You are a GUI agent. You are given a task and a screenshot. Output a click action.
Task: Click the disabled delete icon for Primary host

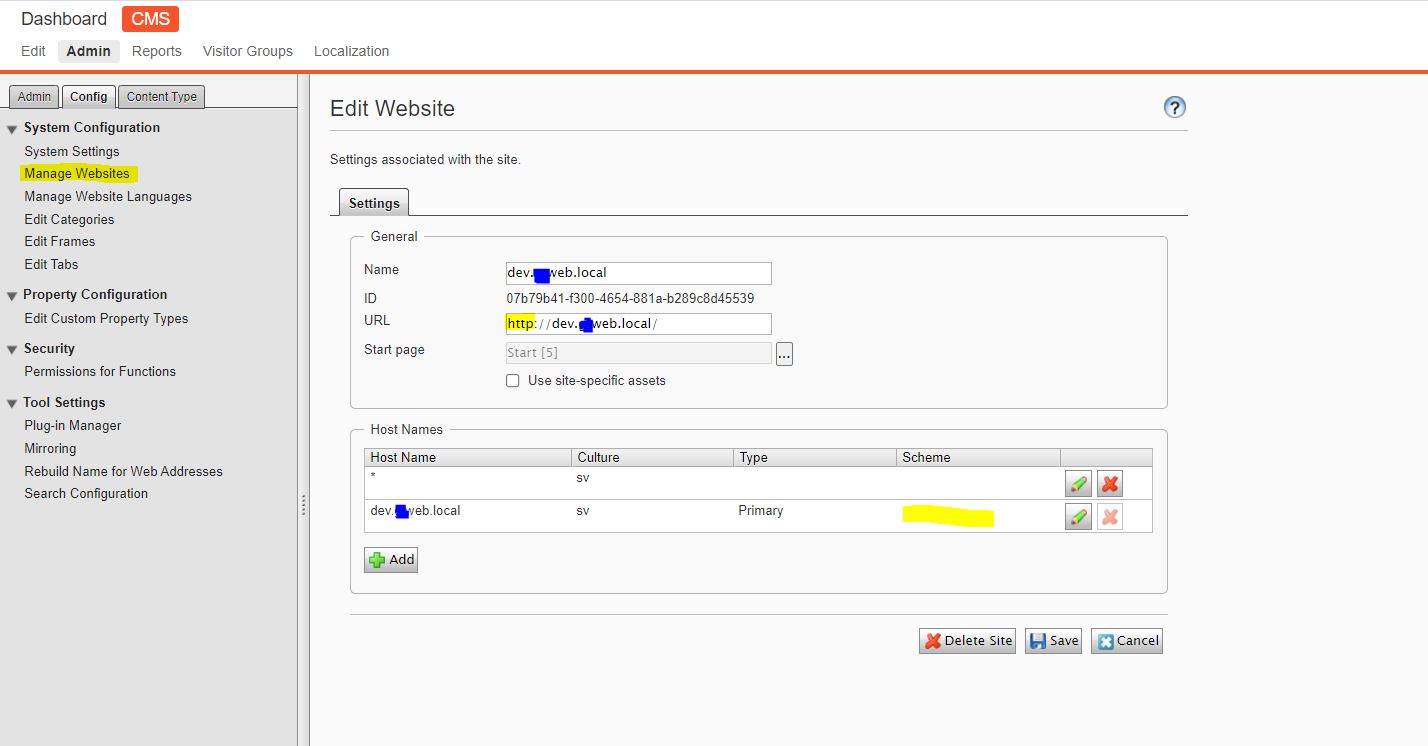tap(1109, 517)
